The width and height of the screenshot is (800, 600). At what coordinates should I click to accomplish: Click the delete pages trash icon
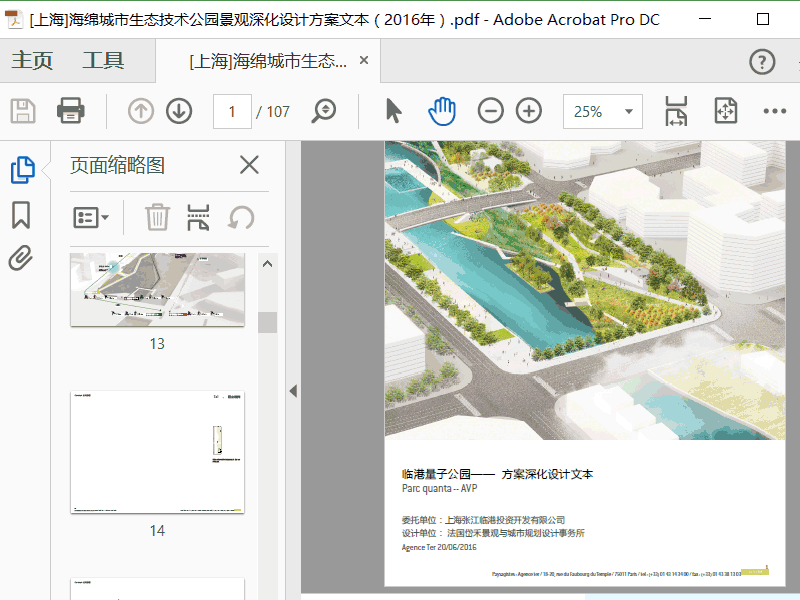tap(157, 217)
